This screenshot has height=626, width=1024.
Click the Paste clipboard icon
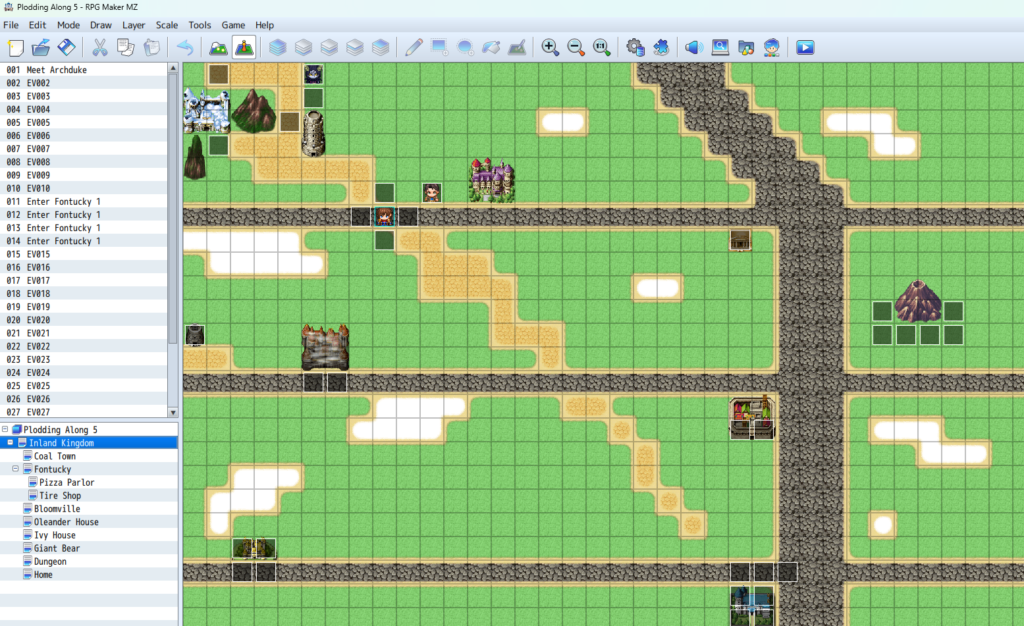(x=152, y=48)
